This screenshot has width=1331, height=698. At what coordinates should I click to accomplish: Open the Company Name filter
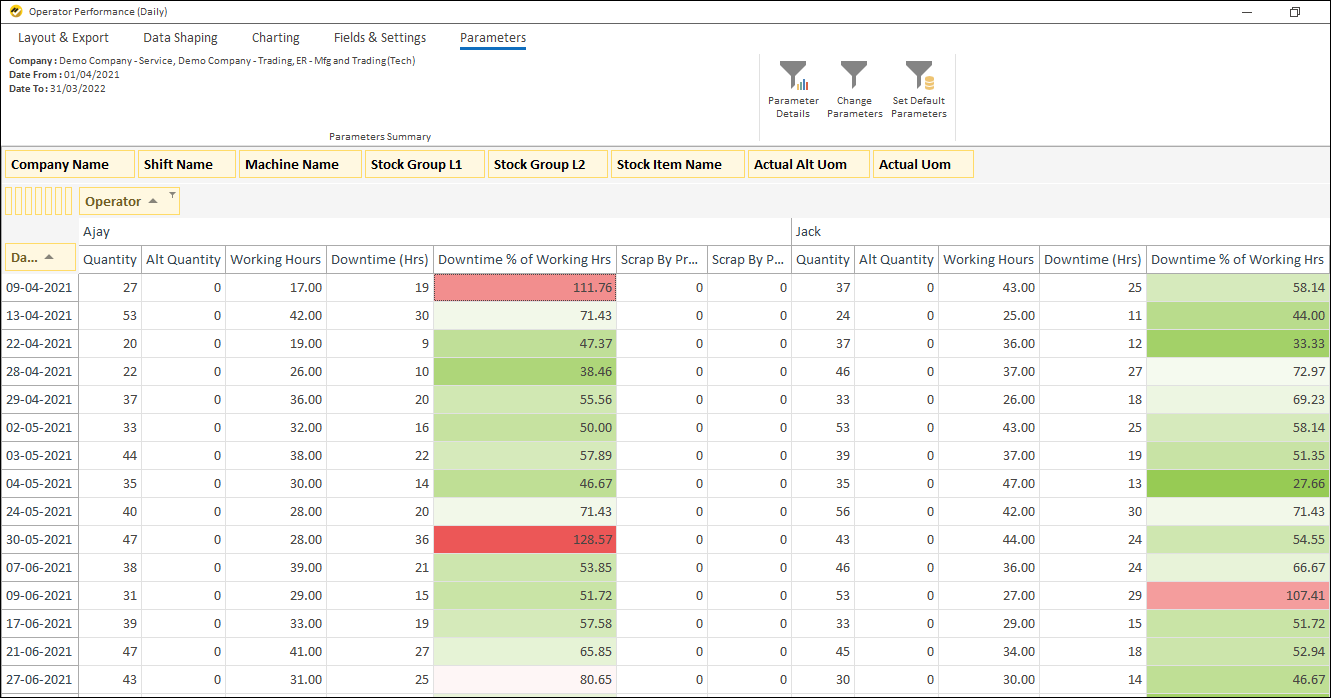(68, 163)
